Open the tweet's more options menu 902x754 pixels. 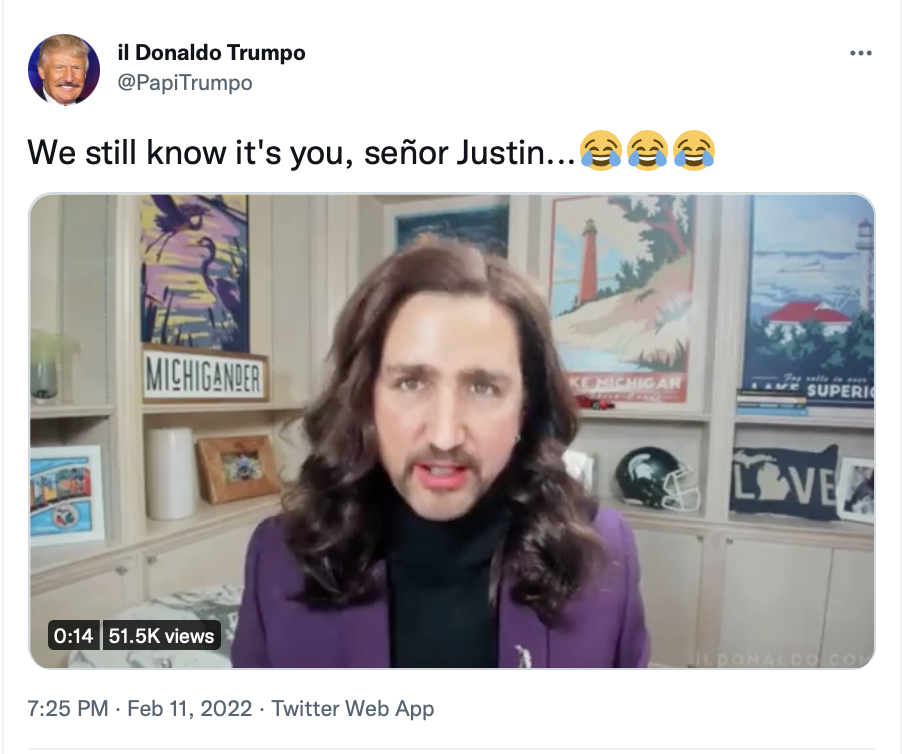tap(861, 53)
